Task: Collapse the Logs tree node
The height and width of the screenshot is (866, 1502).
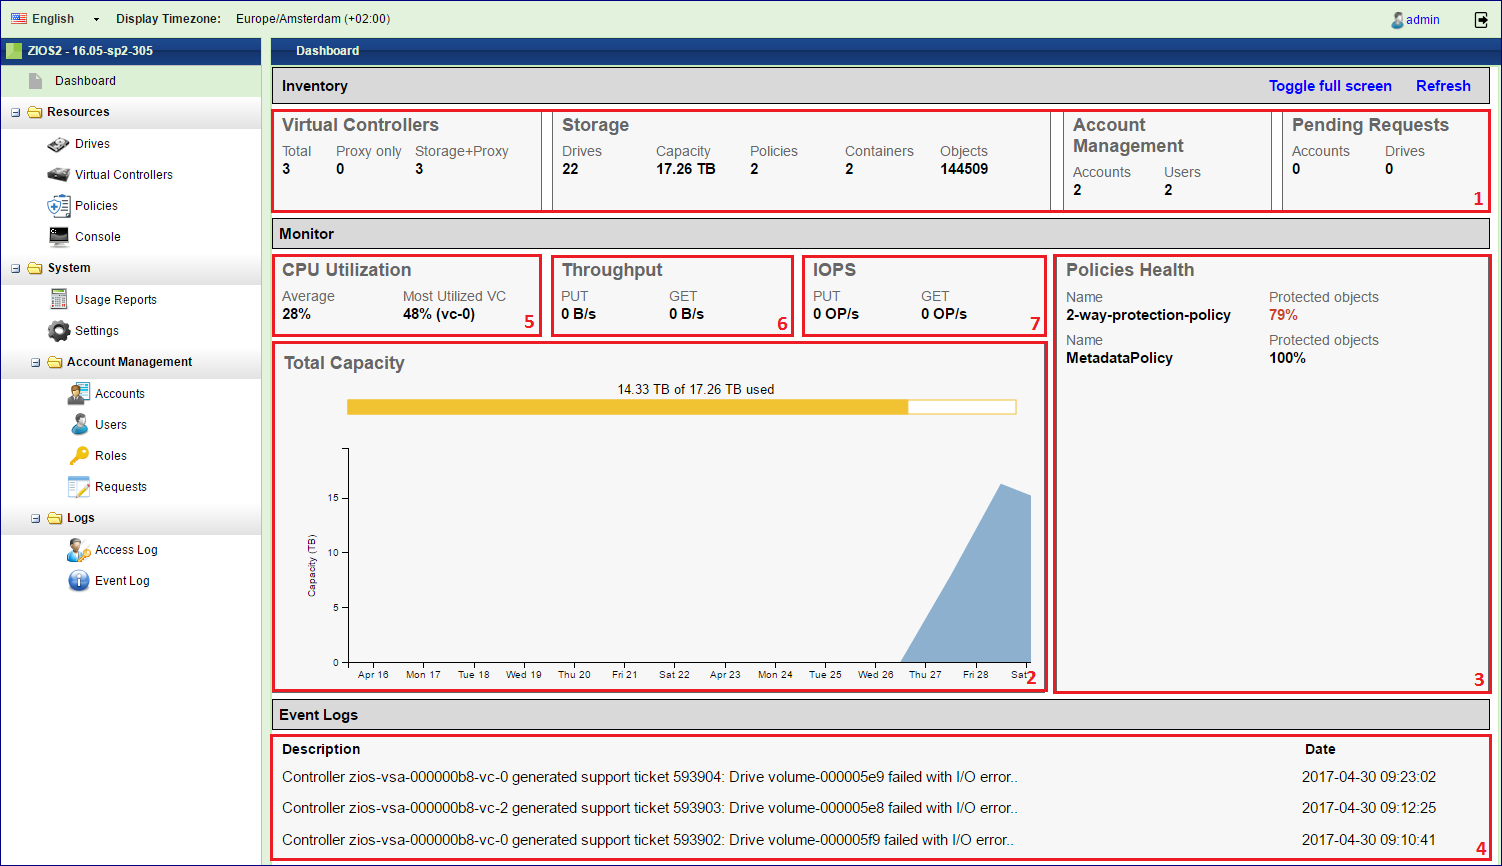Action: point(36,518)
